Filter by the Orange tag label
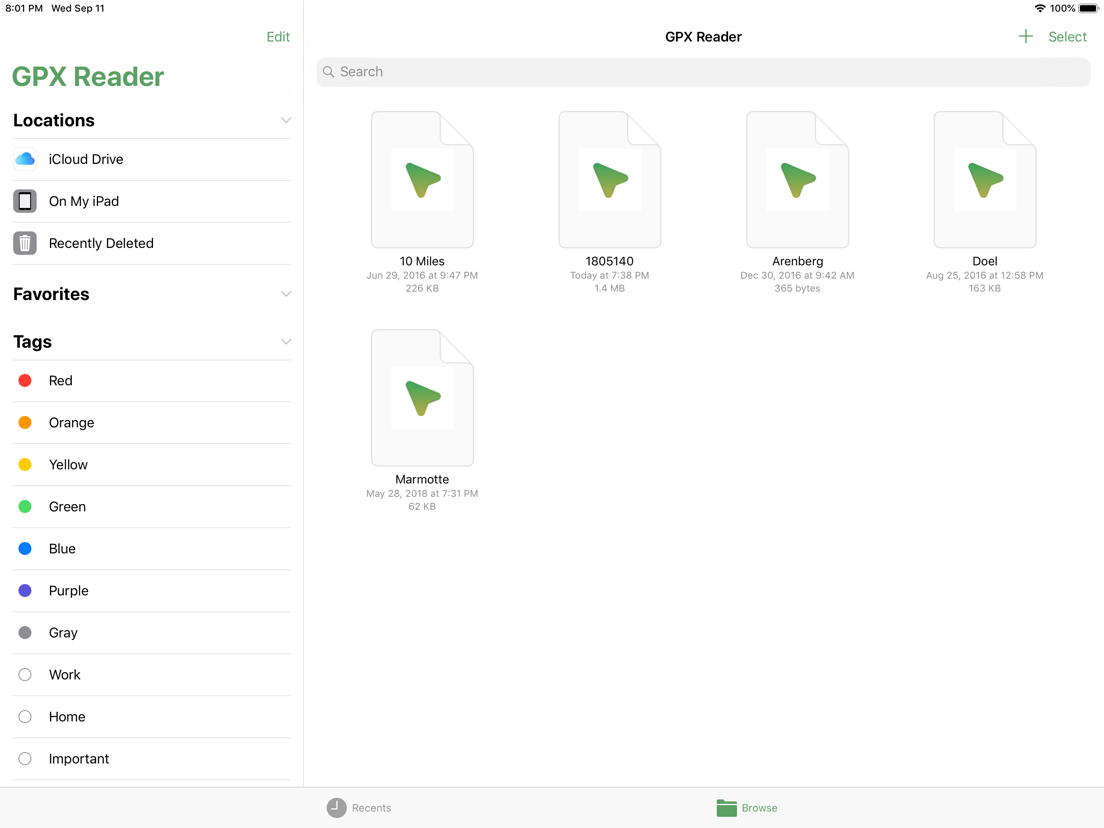 point(71,422)
